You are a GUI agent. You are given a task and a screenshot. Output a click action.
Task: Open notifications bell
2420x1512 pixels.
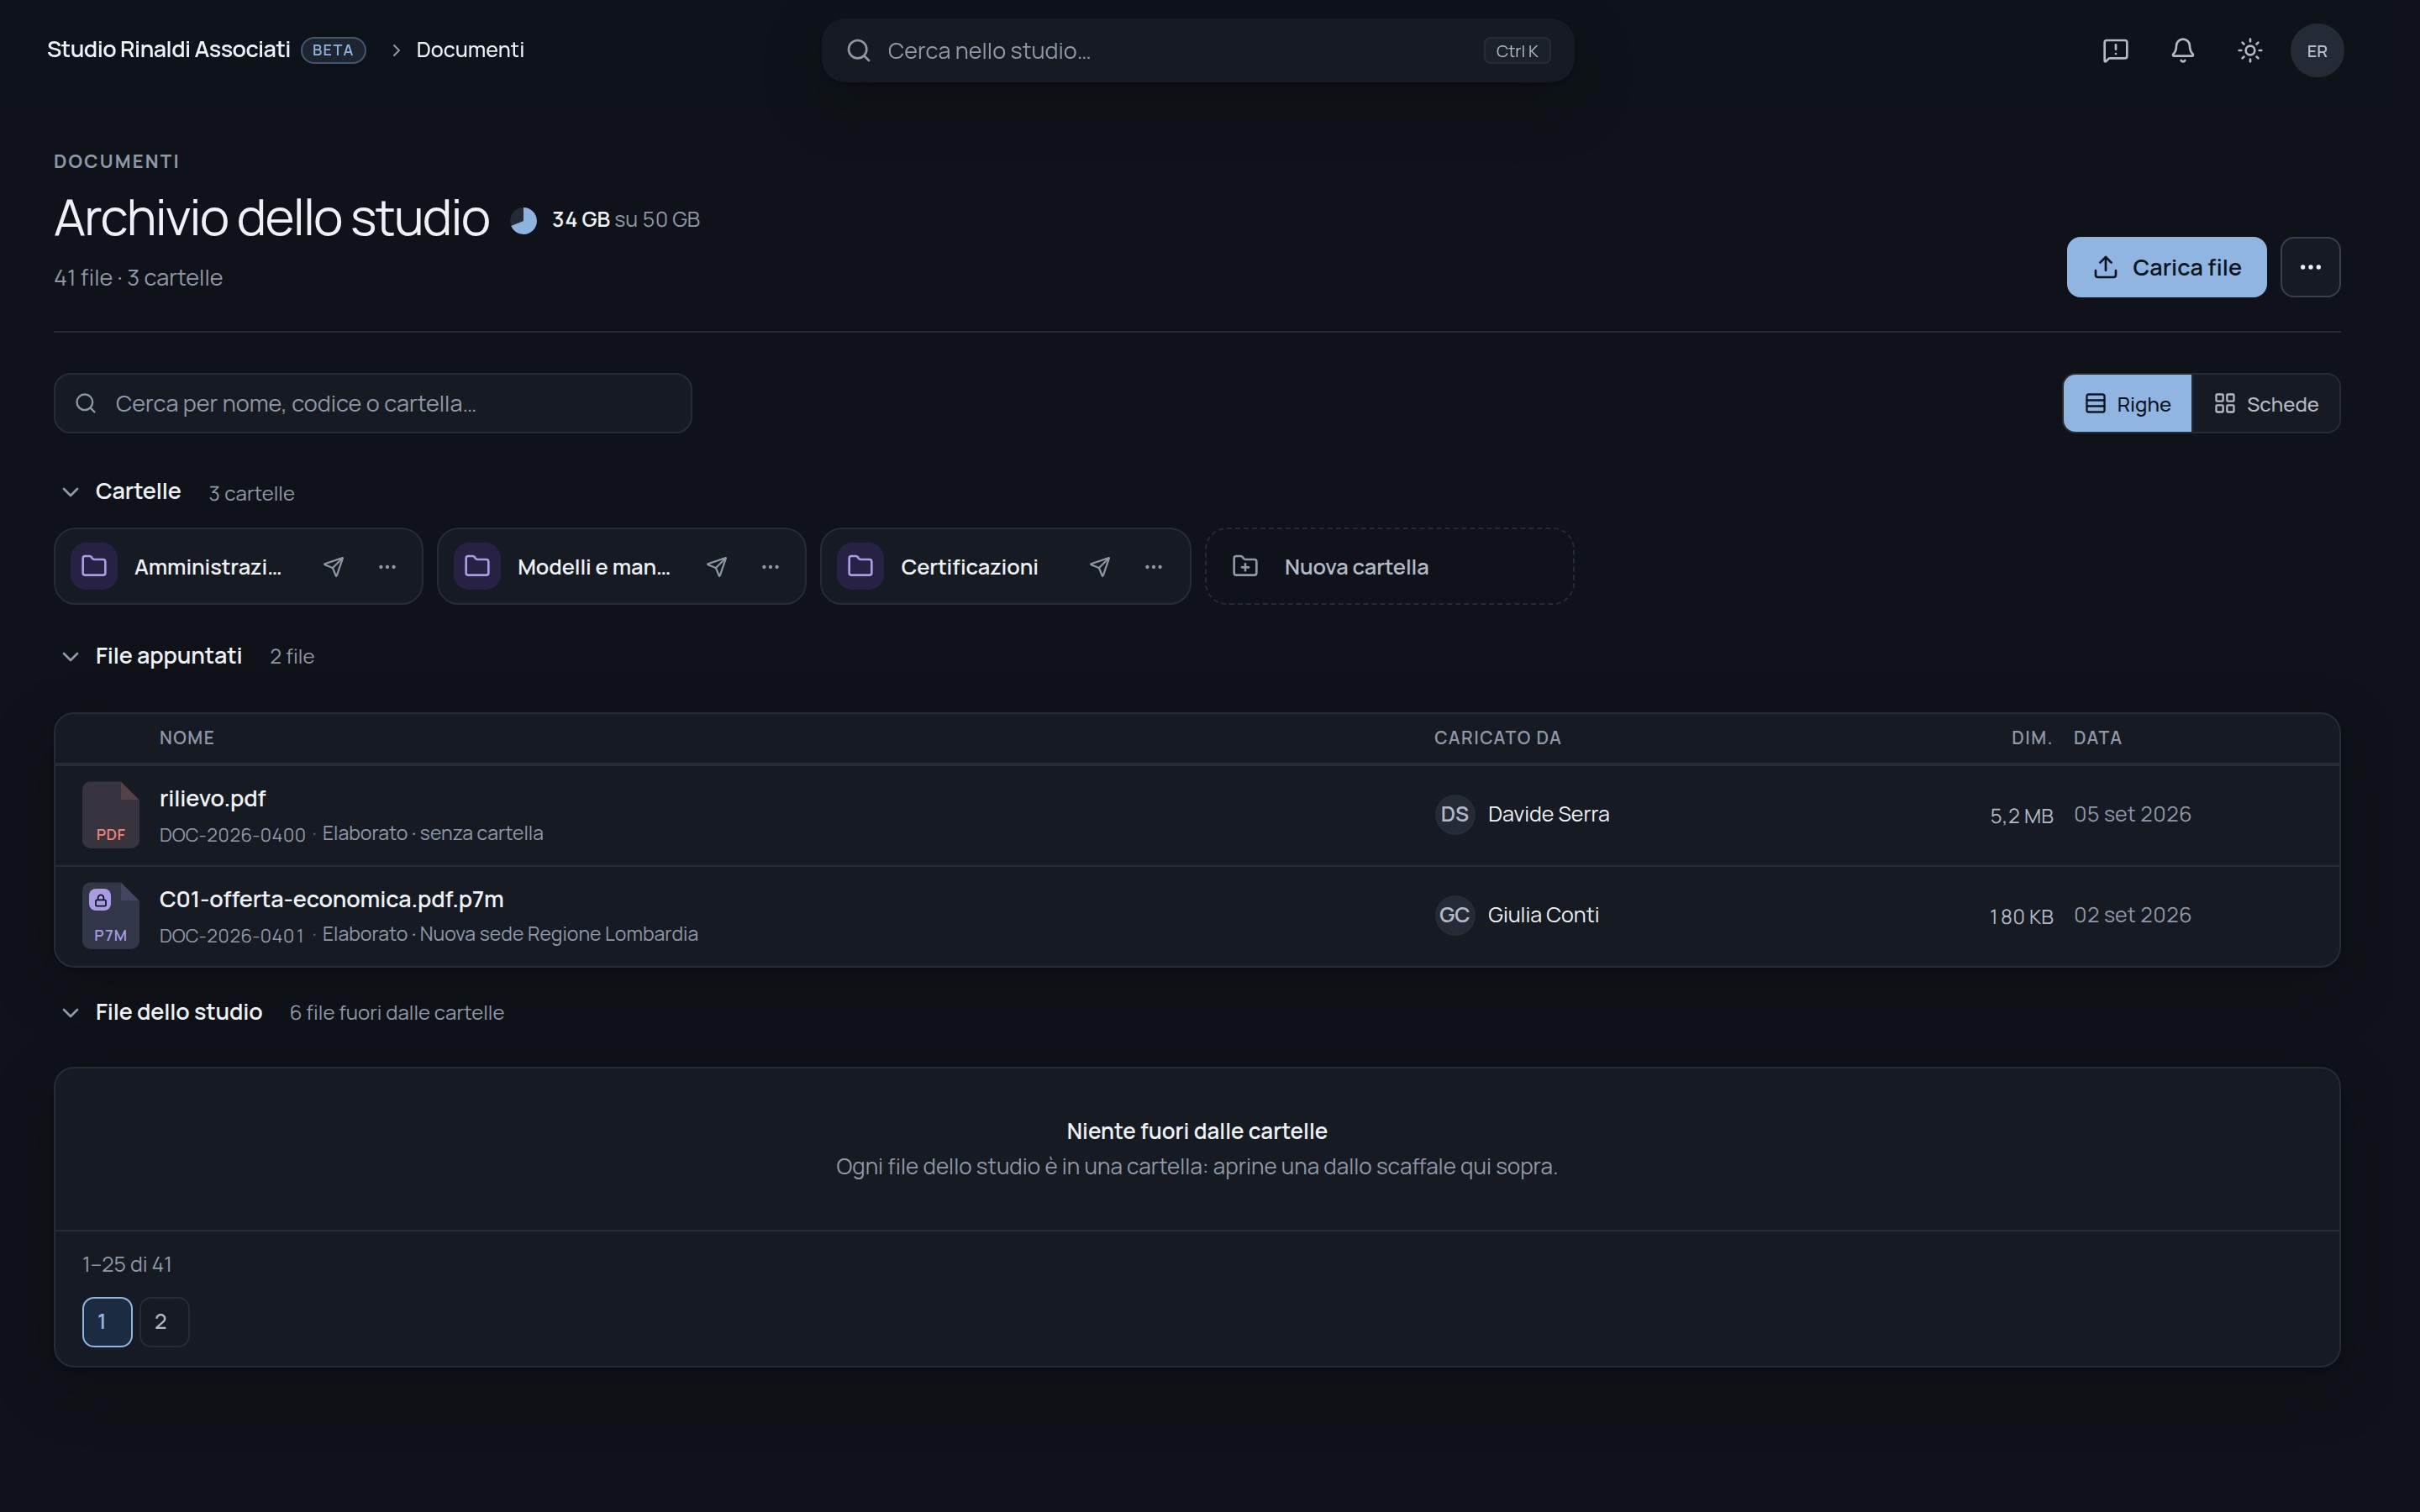pyautogui.click(x=2183, y=50)
